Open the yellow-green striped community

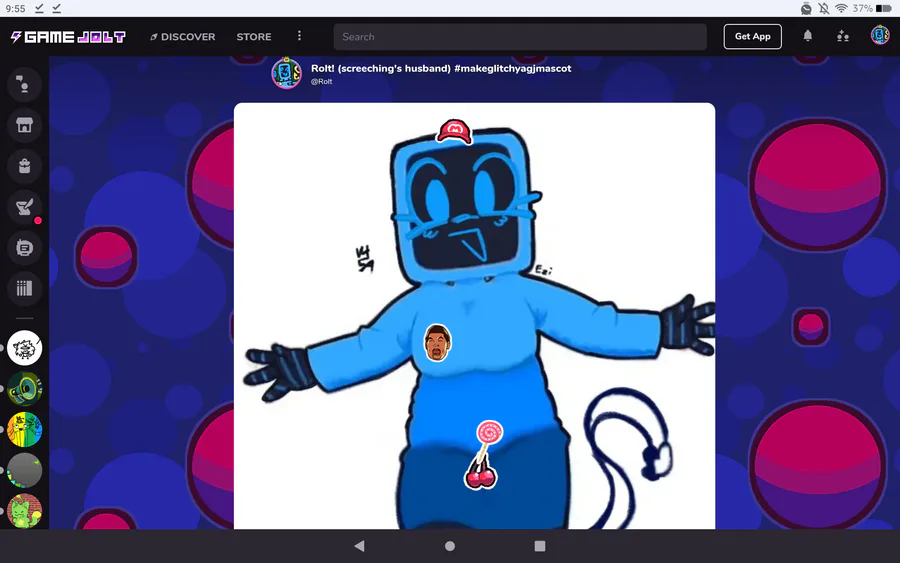point(25,429)
